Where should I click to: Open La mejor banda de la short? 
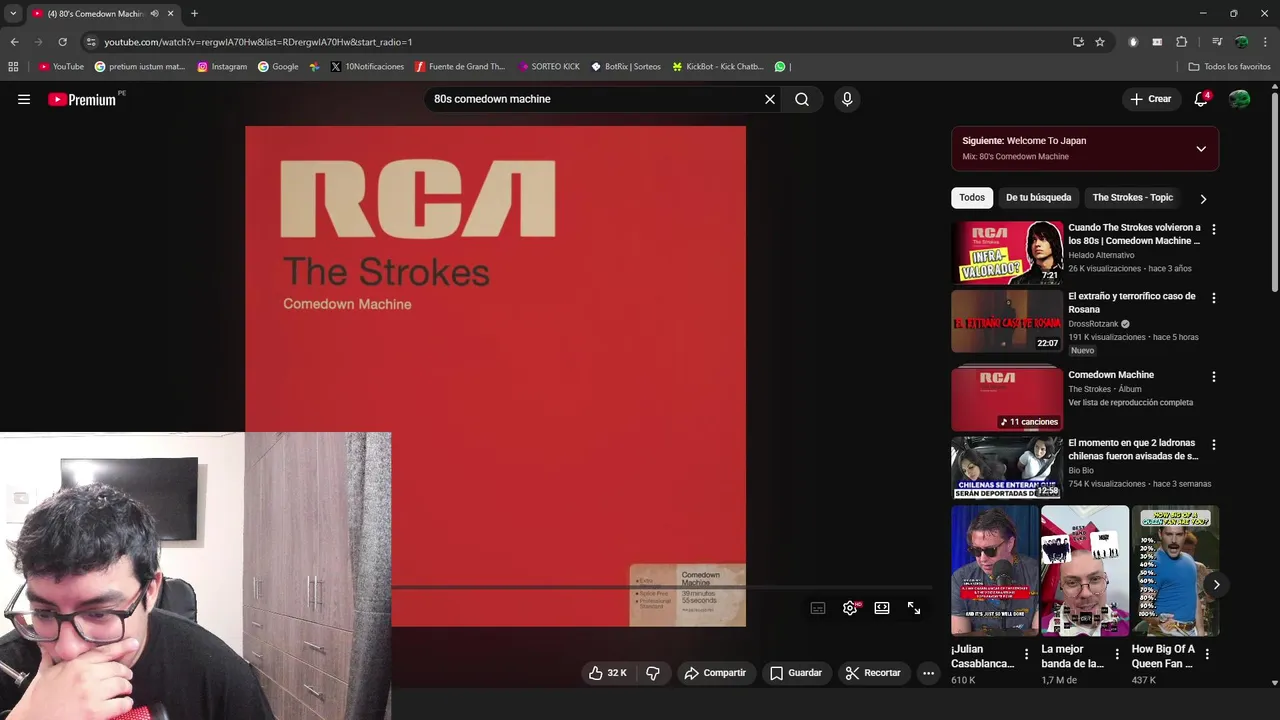(x=1085, y=570)
